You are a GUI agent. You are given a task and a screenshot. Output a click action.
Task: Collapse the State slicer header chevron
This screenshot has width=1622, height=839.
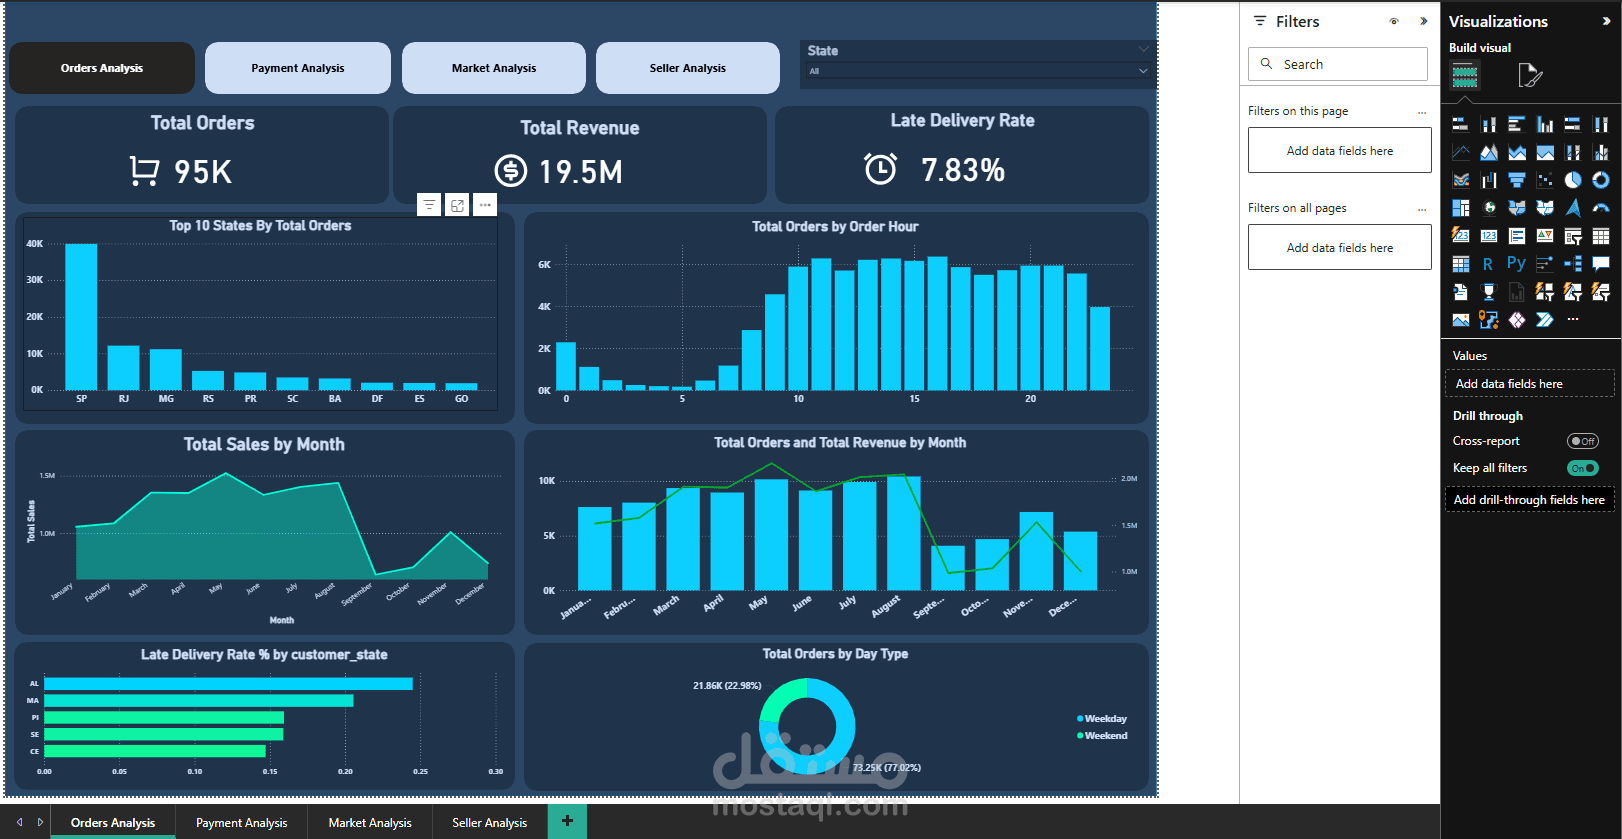[x=1143, y=49]
